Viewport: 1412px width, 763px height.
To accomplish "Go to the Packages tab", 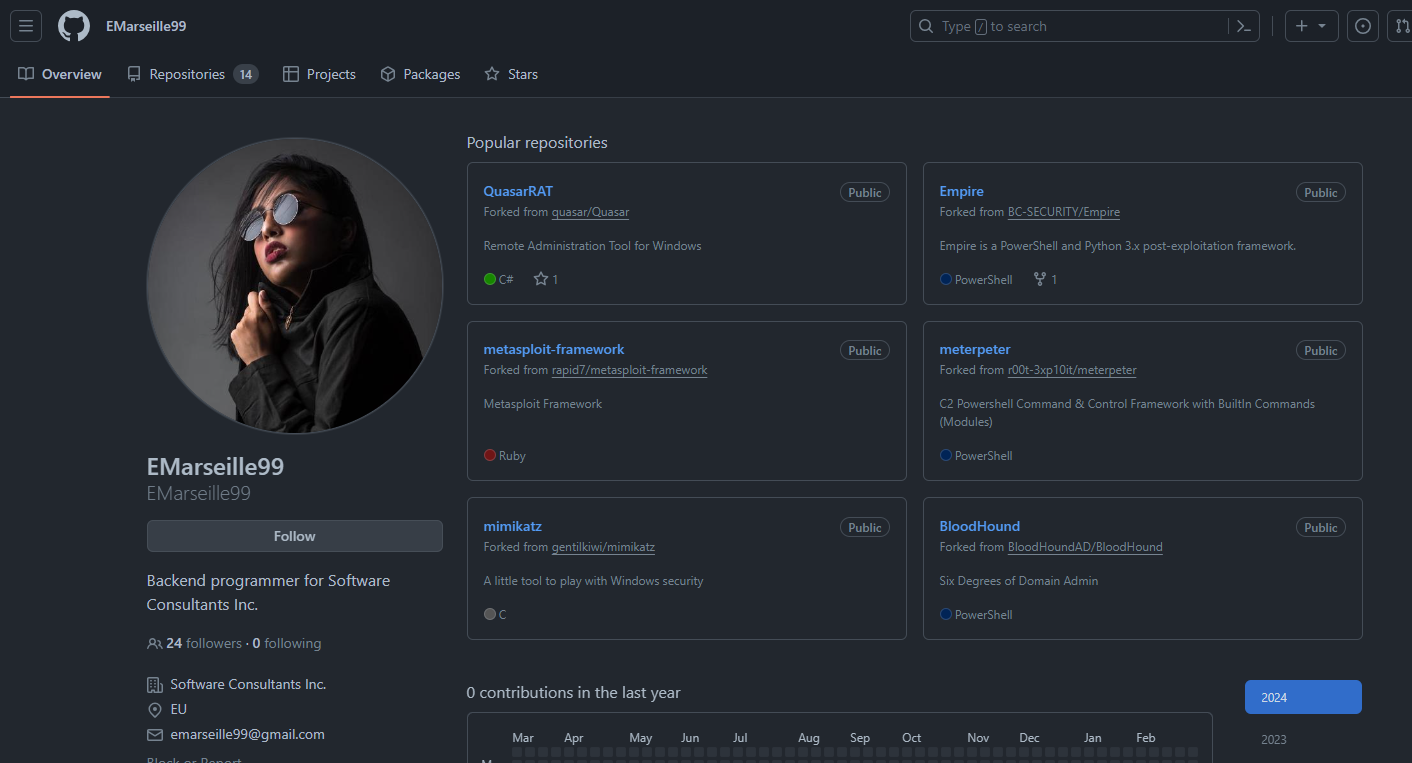I will click(x=420, y=74).
